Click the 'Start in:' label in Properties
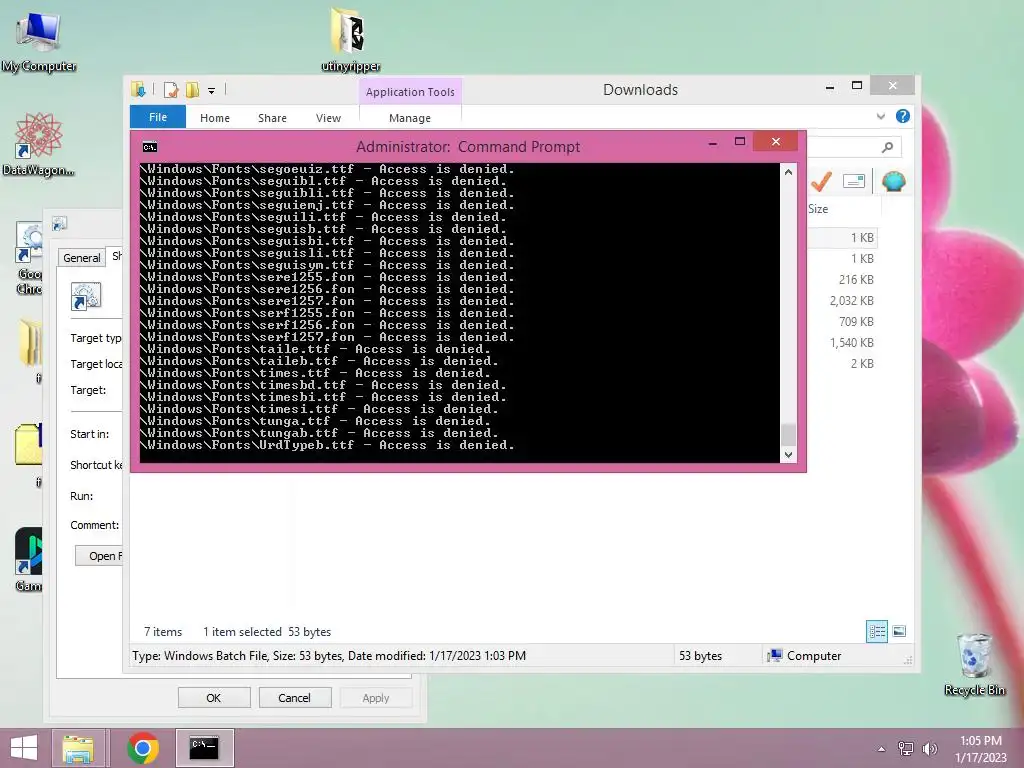The height and width of the screenshot is (768, 1024). tap(89, 434)
